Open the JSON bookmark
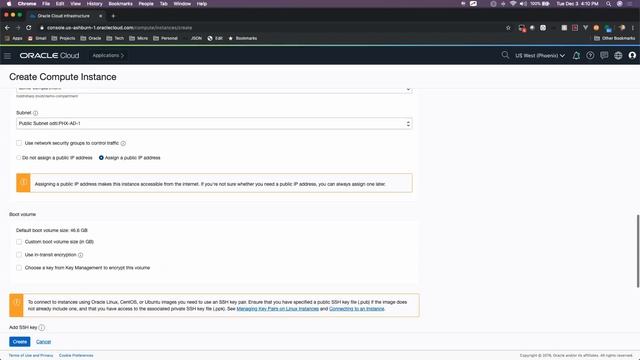640x360 pixels. pos(196,38)
